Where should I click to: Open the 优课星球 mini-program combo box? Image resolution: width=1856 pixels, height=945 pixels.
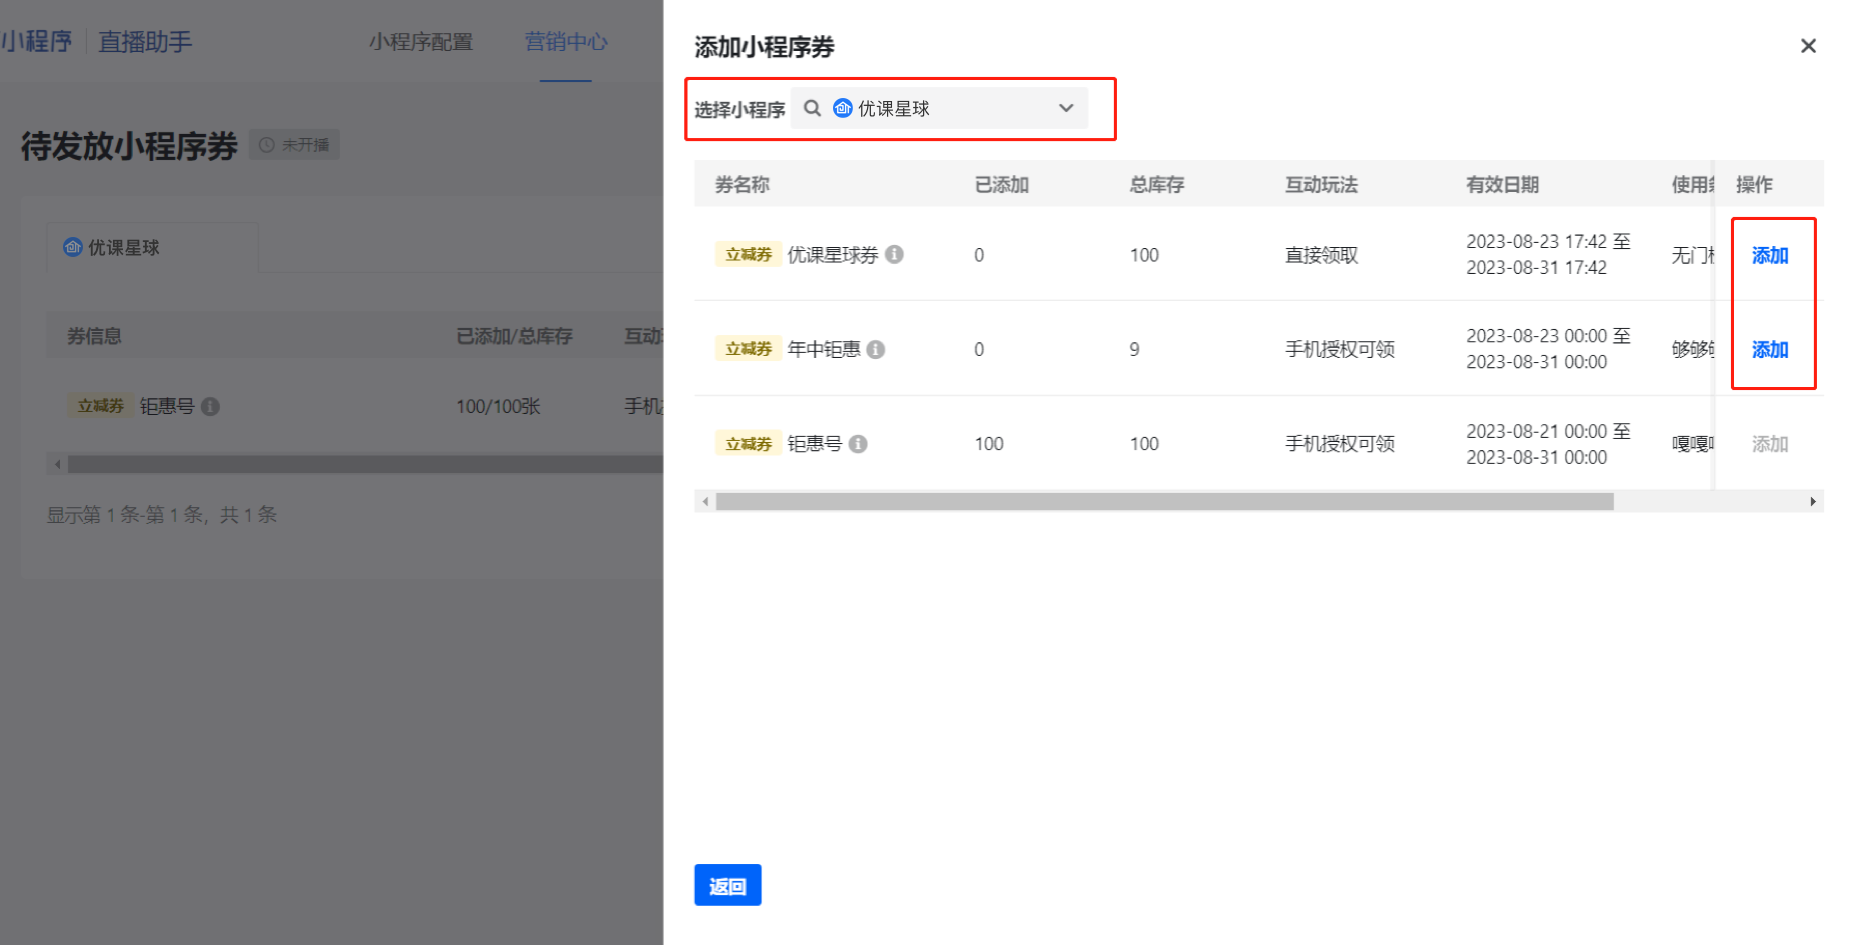click(939, 108)
